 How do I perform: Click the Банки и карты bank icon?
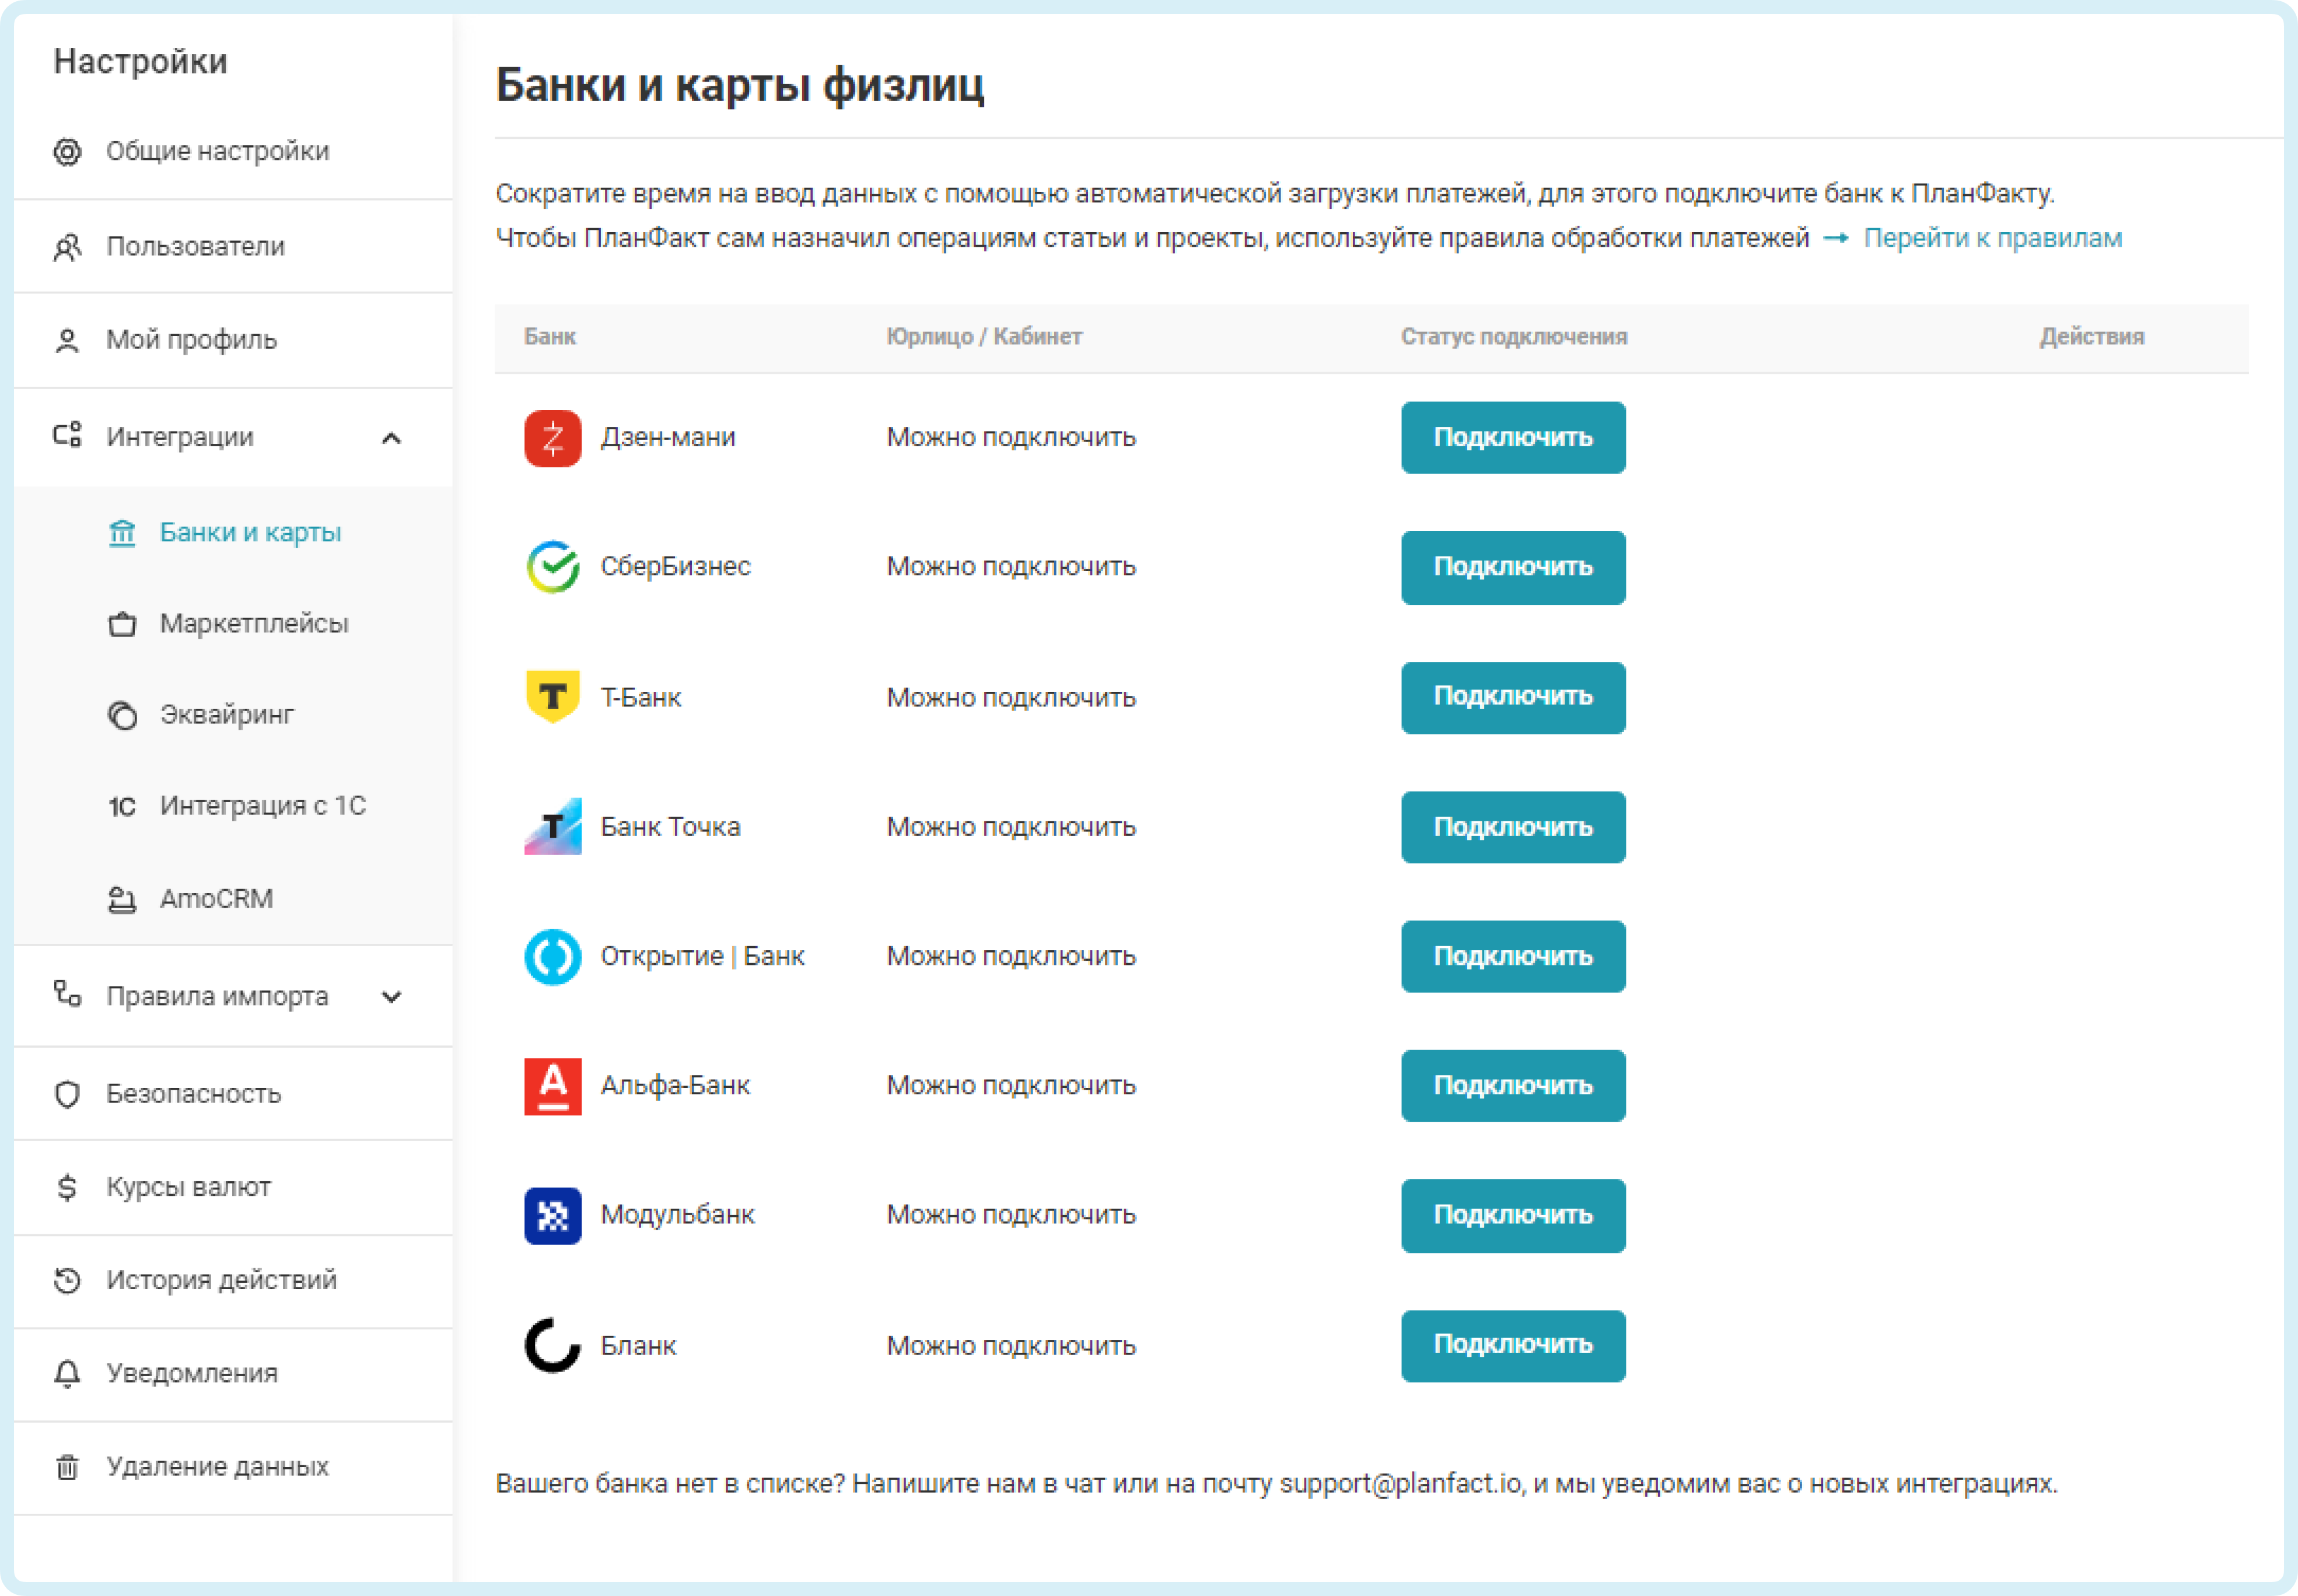point(122,533)
